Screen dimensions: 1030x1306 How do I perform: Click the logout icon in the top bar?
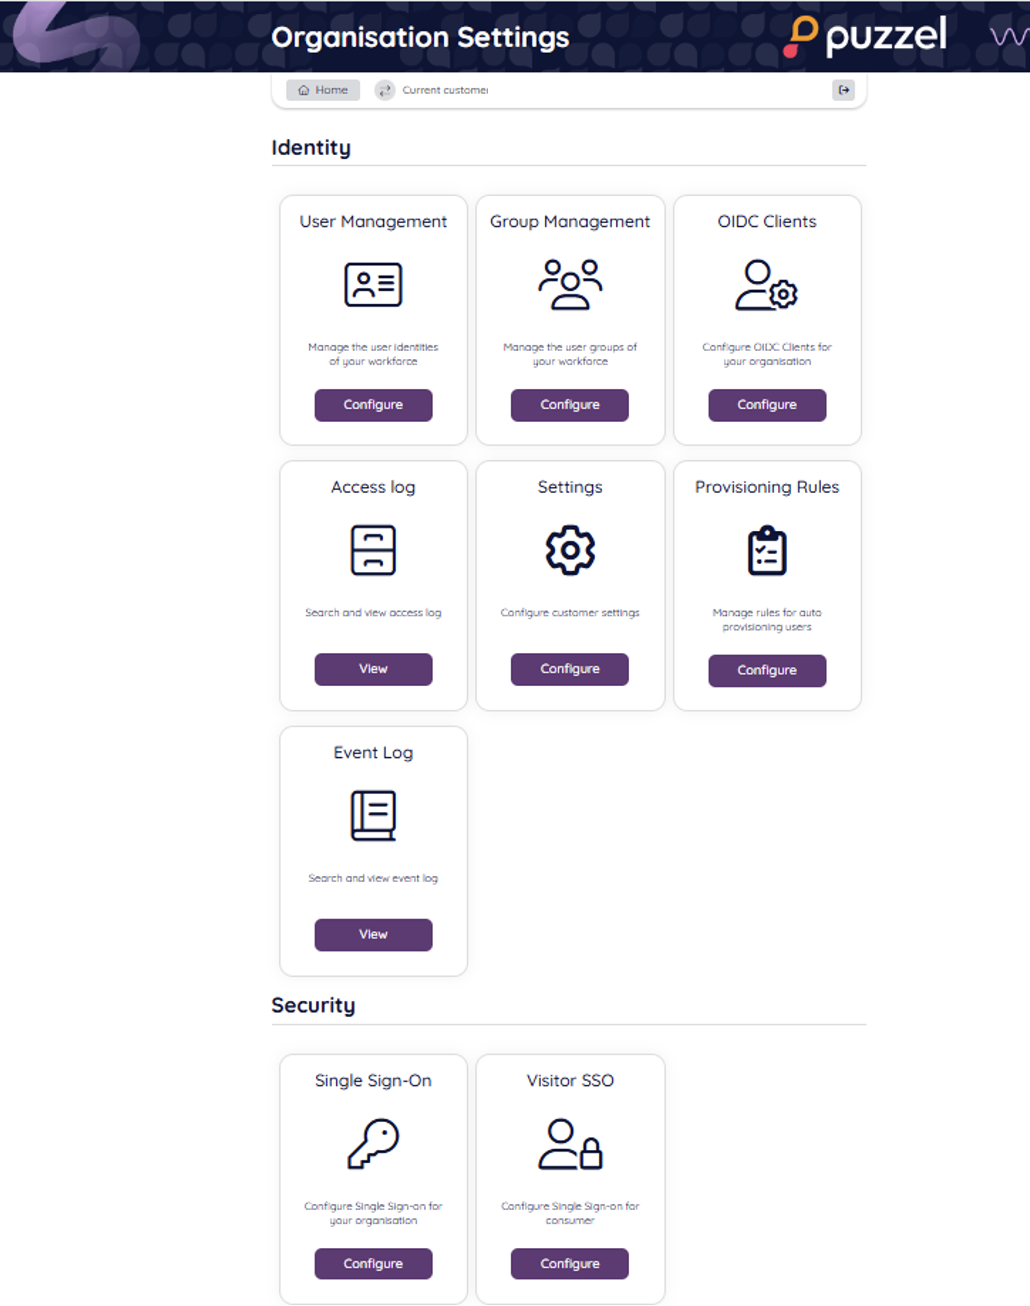(x=844, y=90)
